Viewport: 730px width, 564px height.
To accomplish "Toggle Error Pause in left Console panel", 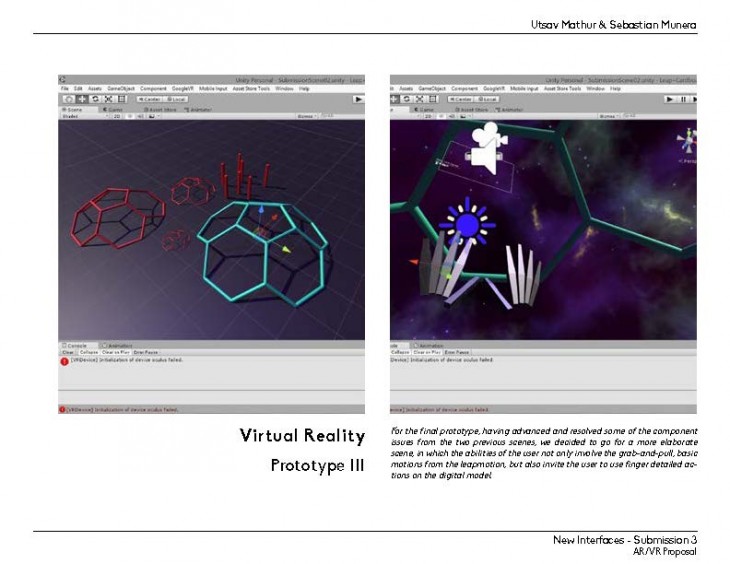I will (146, 352).
